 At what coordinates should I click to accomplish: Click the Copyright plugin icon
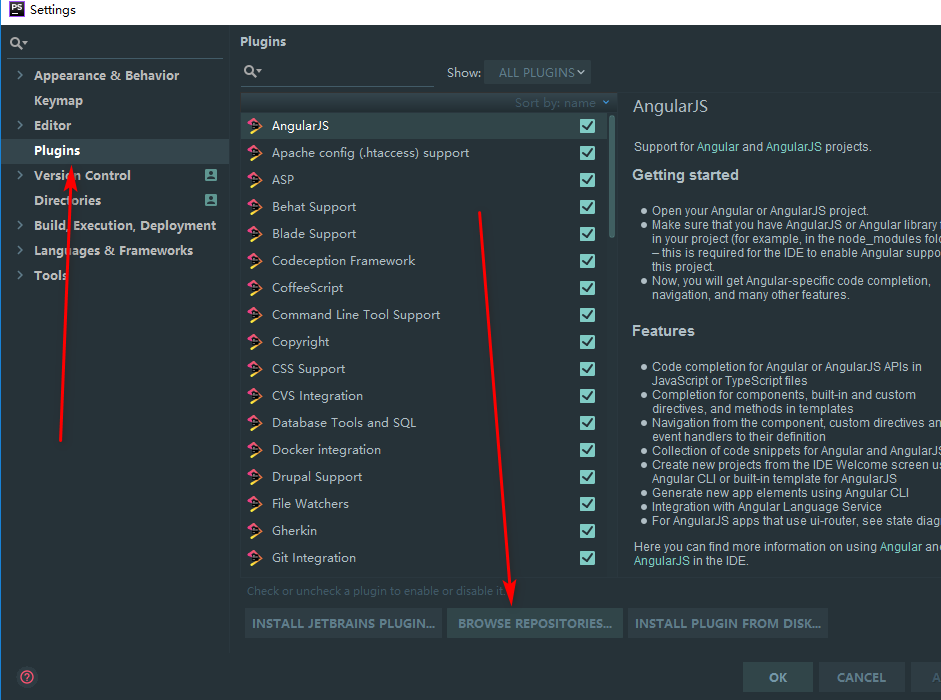click(255, 342)
